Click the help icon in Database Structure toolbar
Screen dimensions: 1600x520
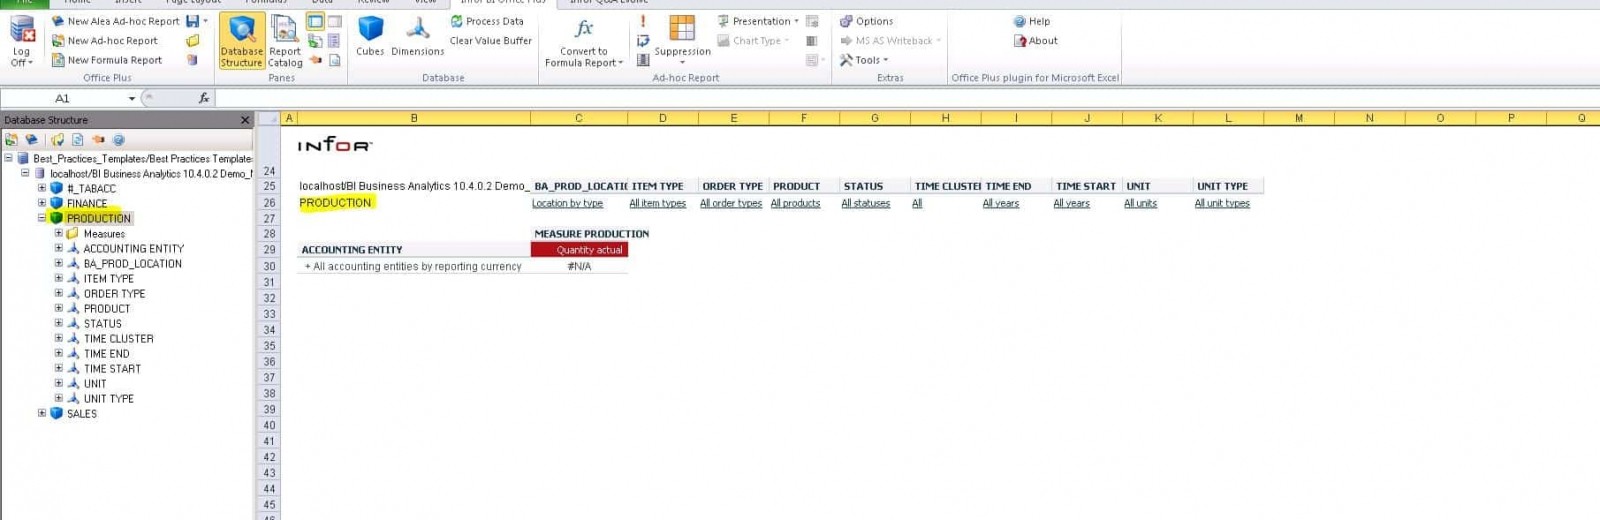(119, 140)
